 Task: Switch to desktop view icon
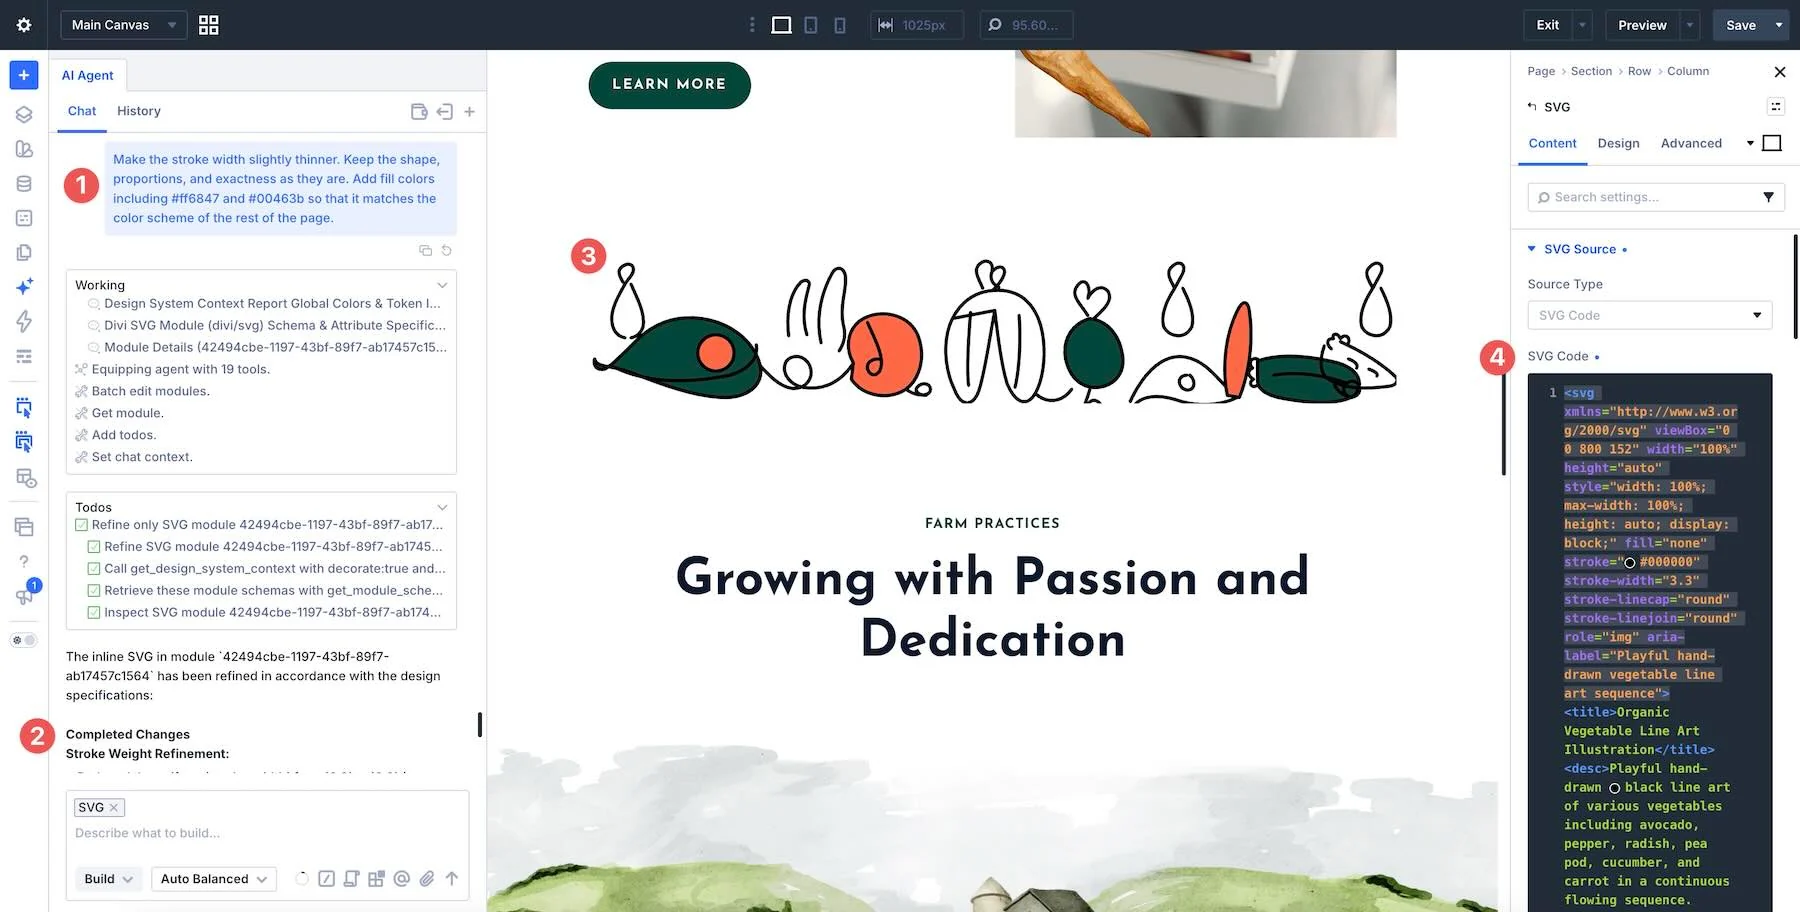[x=782, y=25]
